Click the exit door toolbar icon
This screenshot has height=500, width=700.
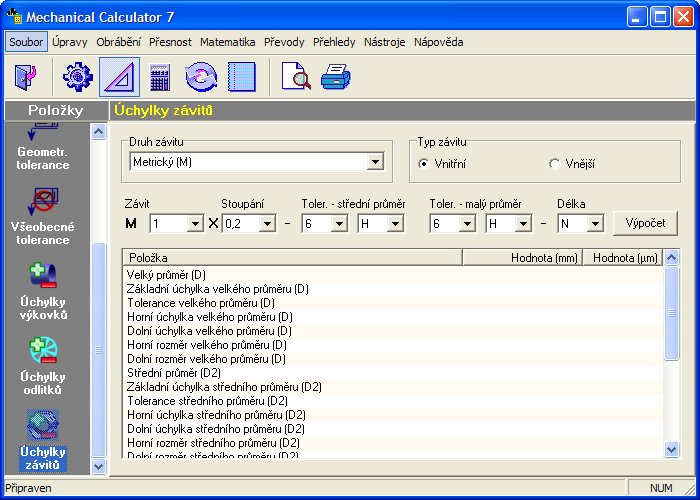tap(25, 77)
